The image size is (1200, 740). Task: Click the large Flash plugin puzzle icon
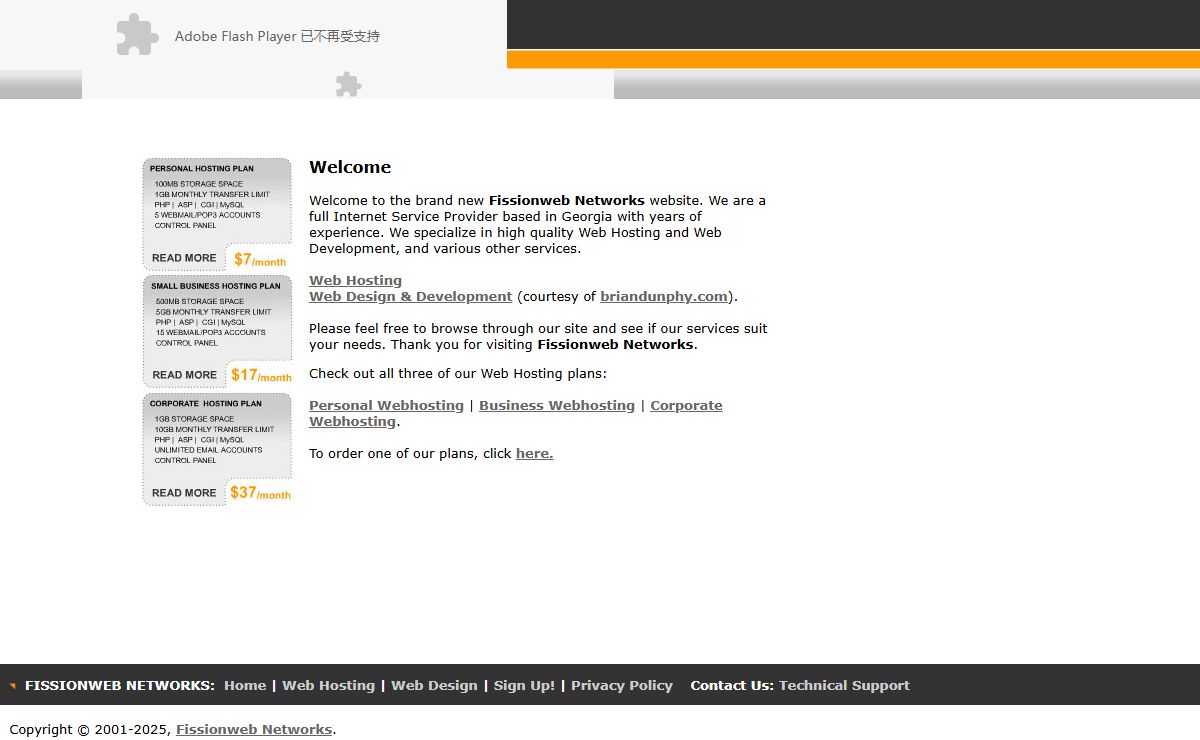[x=138, y=35]
